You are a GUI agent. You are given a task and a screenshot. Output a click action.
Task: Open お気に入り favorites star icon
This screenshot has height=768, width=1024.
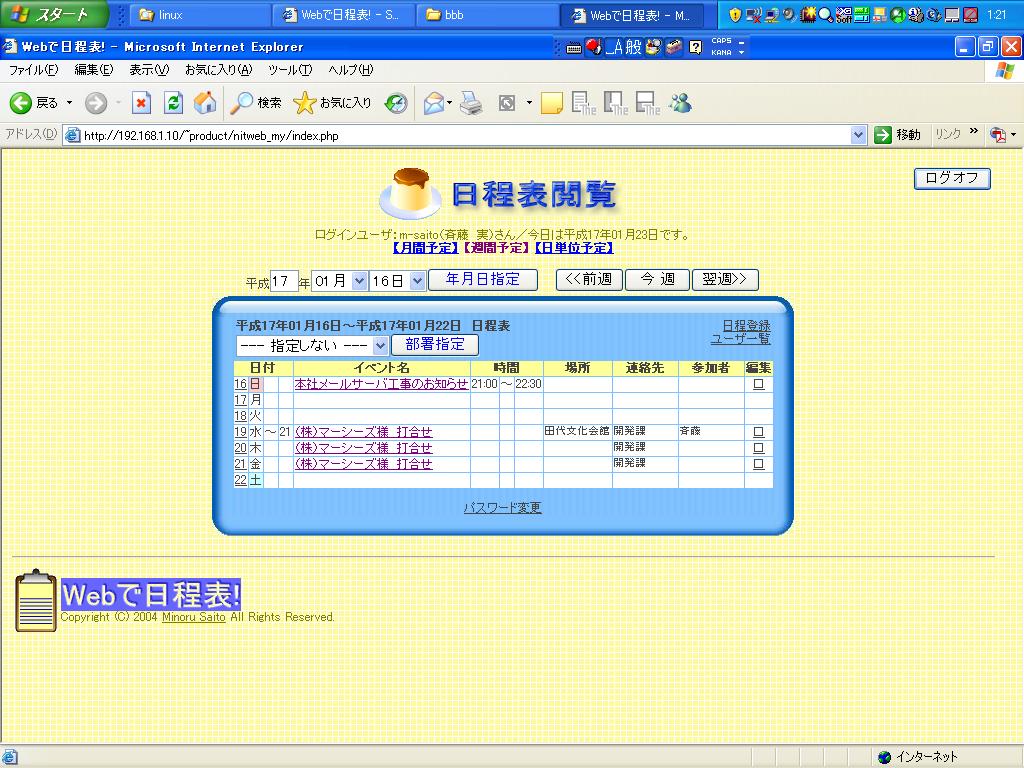click(x=305, y=103)
